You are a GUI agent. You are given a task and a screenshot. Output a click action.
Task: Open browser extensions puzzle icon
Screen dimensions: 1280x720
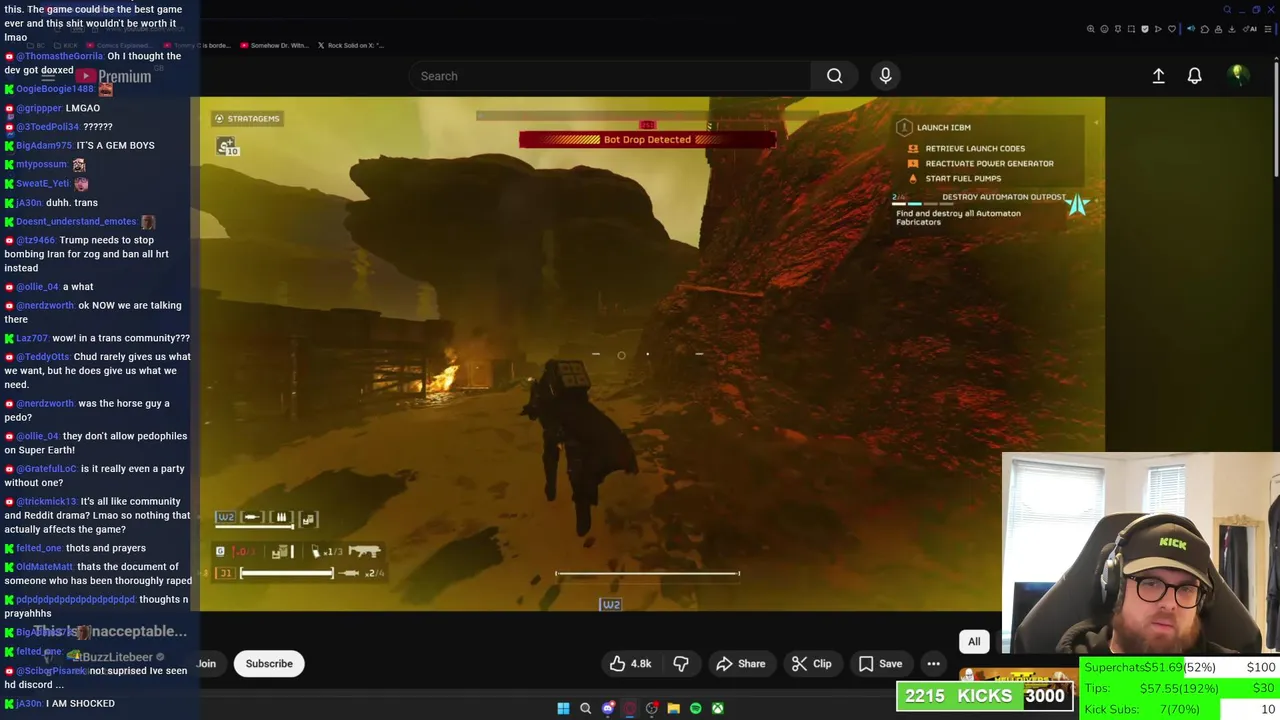click(x=1205, y=29)
